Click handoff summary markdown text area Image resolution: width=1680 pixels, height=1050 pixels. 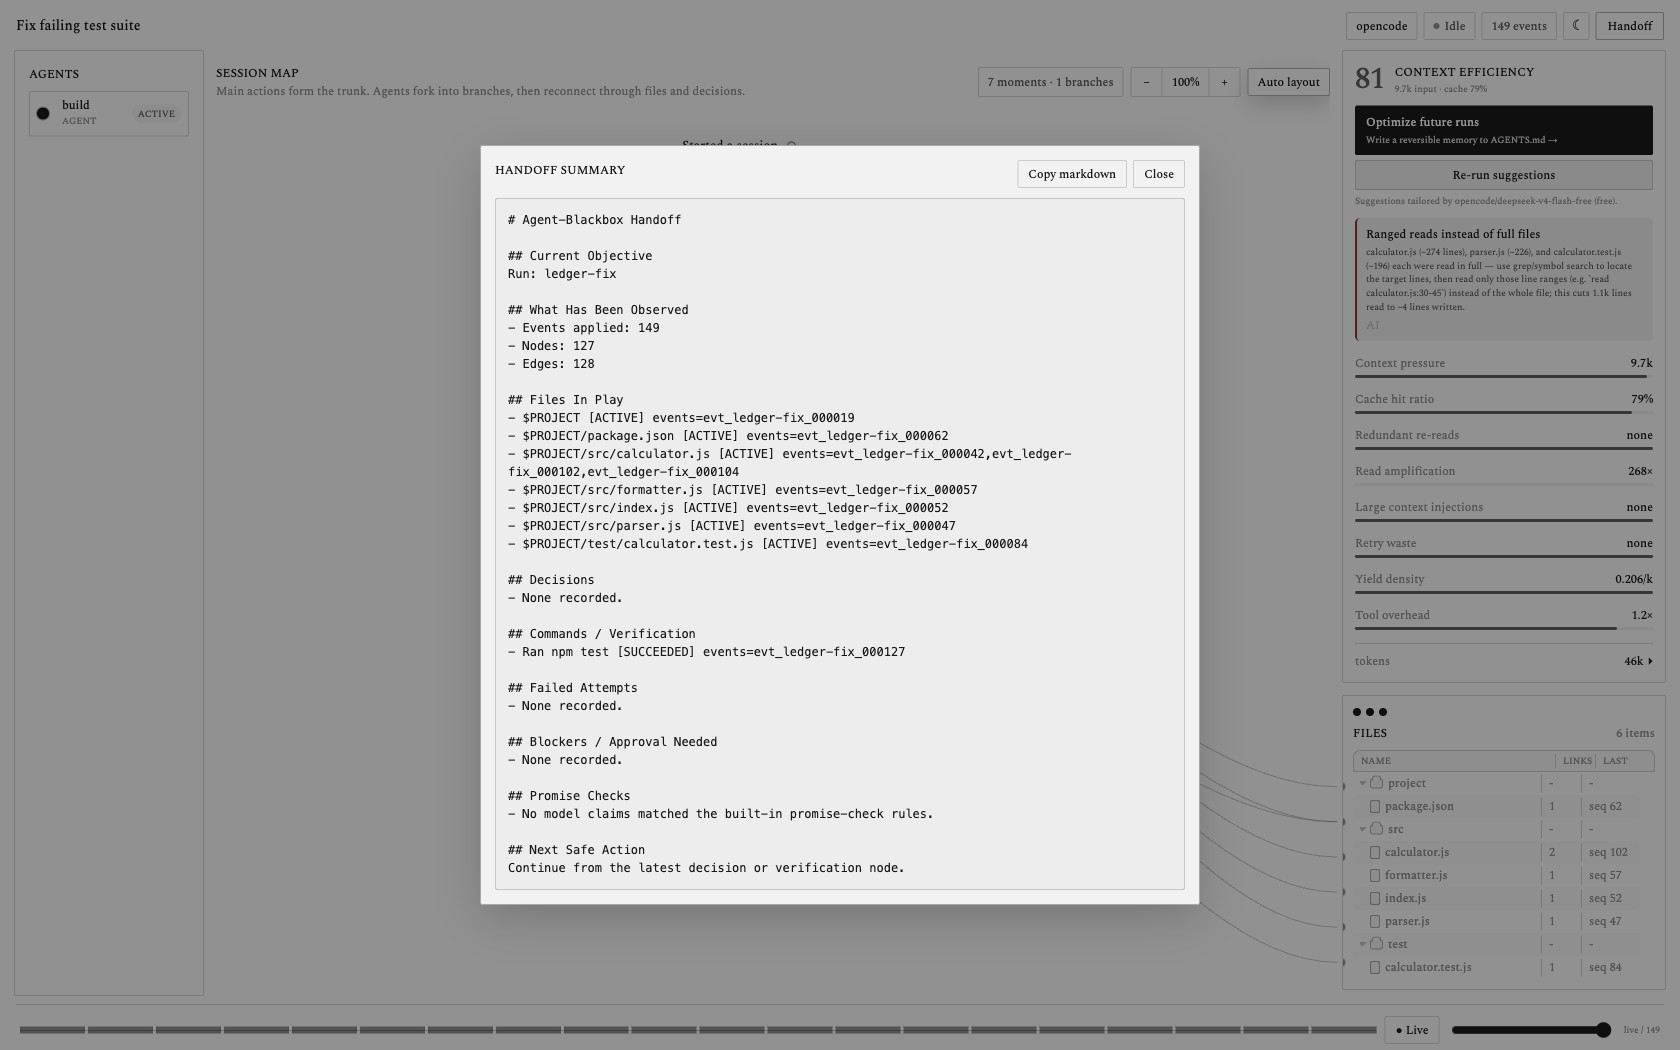[839, 544]
